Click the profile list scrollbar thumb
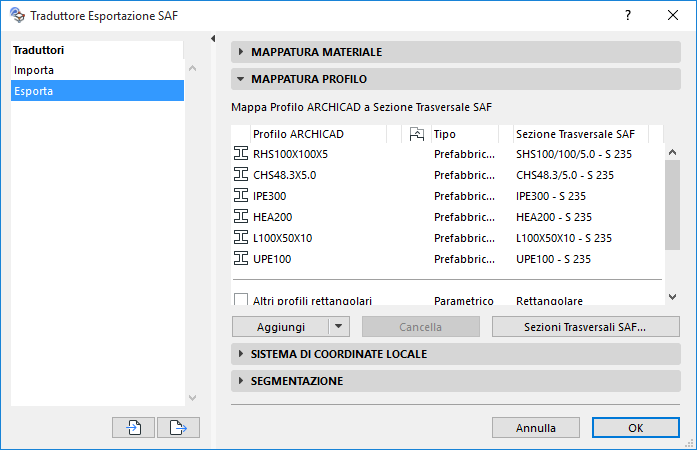Screen dimensions: 697x450 (673, 205)
